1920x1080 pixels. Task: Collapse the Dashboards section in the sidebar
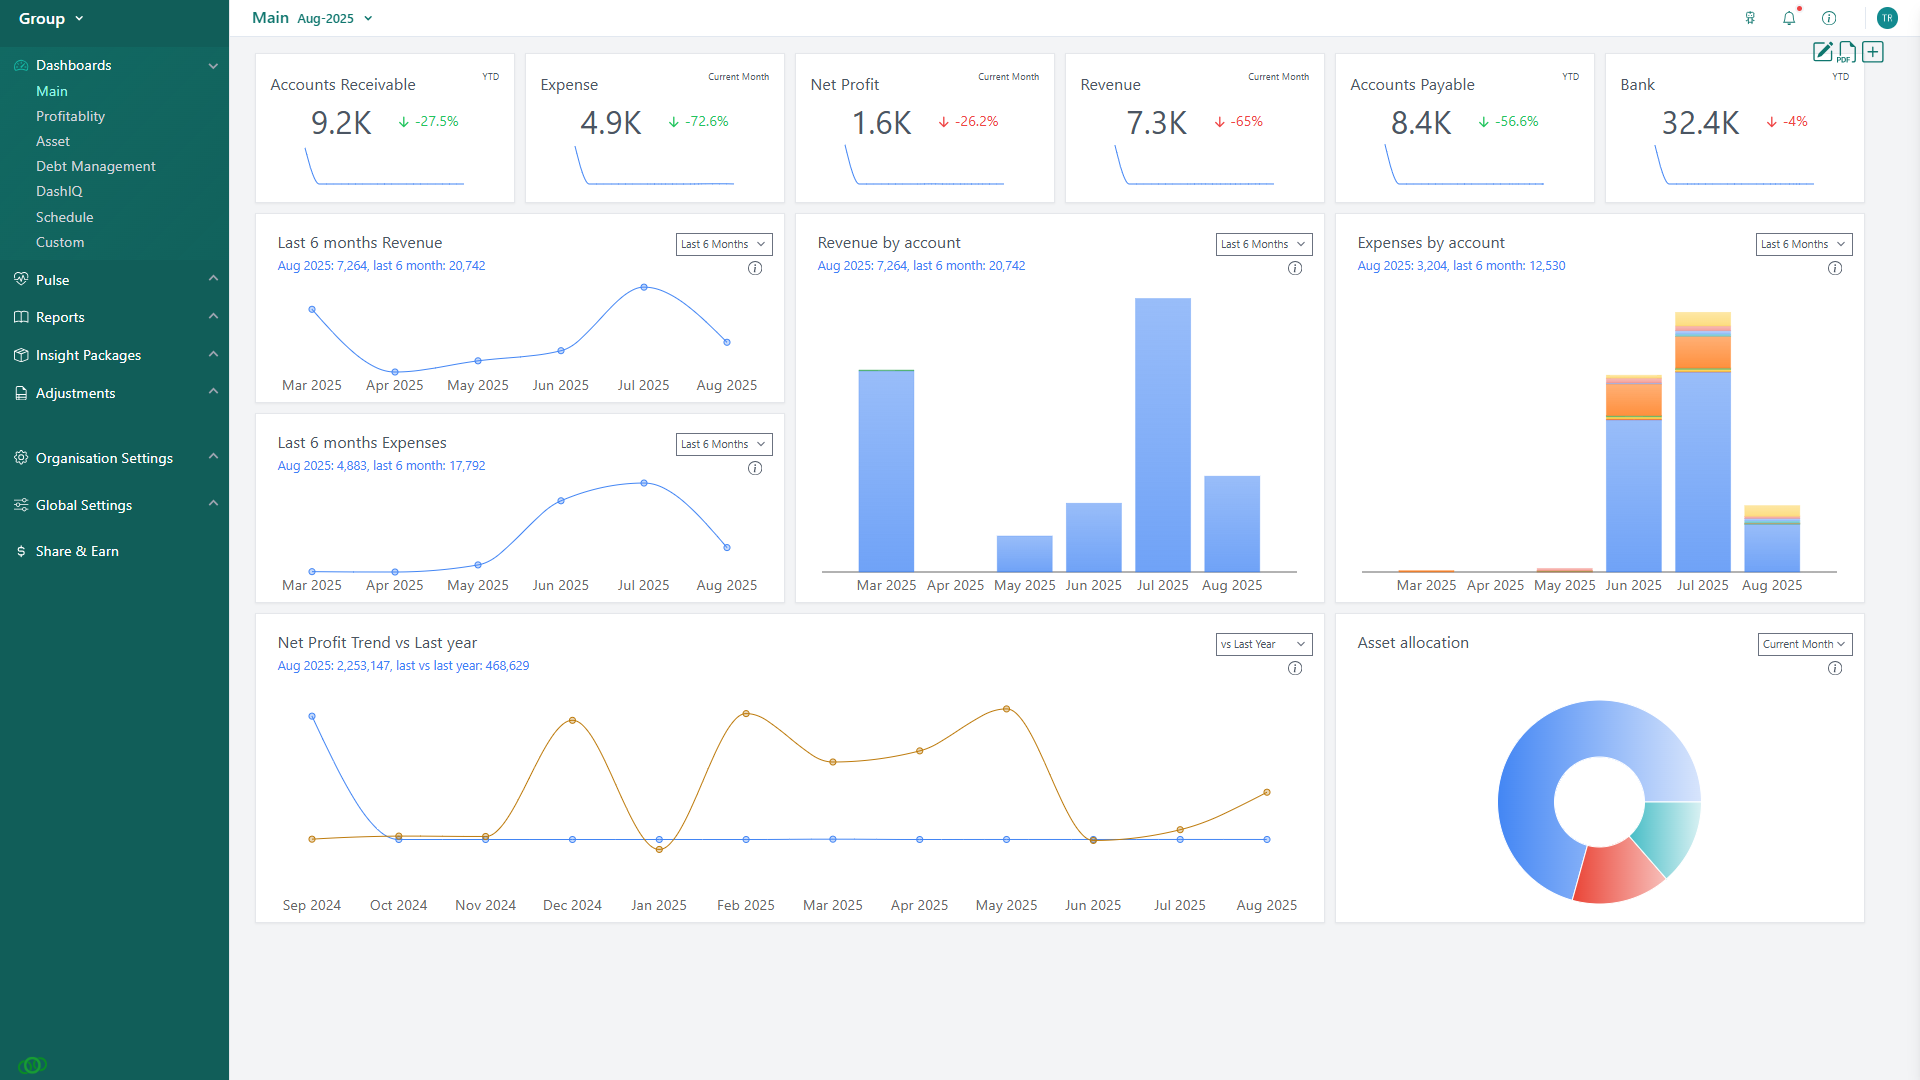(213, 65)
